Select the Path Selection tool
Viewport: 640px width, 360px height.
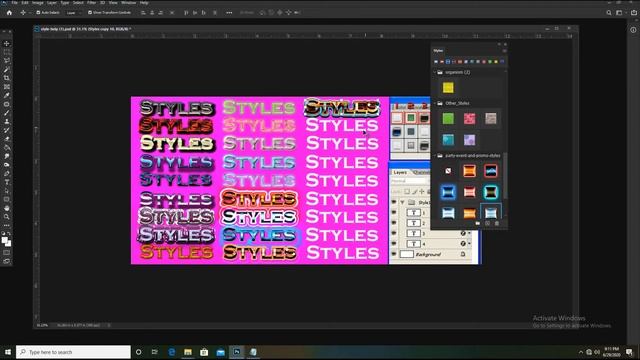pos(7,191)
